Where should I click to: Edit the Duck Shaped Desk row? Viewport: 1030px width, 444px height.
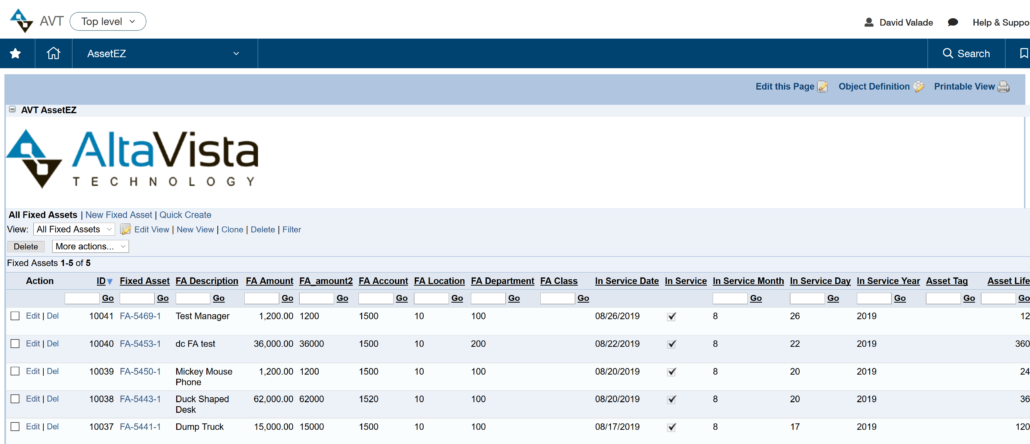(33, 399)
